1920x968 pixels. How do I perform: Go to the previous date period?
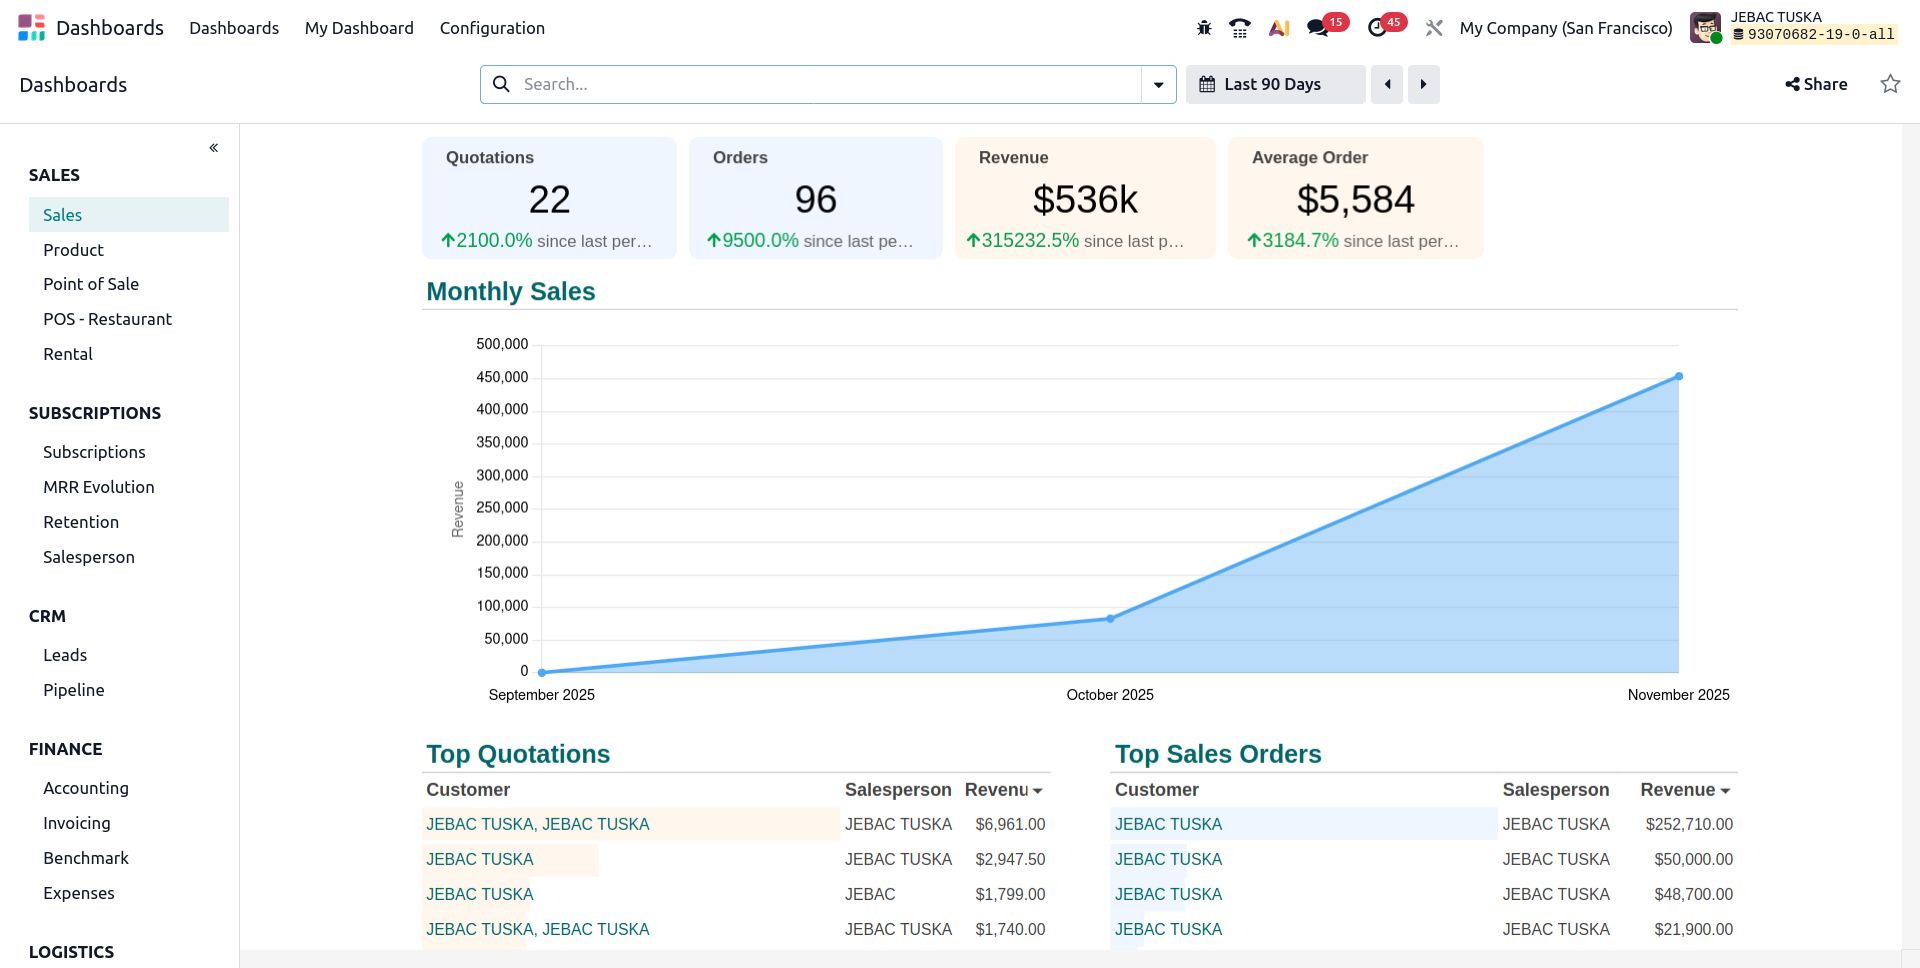(1387, 85)
